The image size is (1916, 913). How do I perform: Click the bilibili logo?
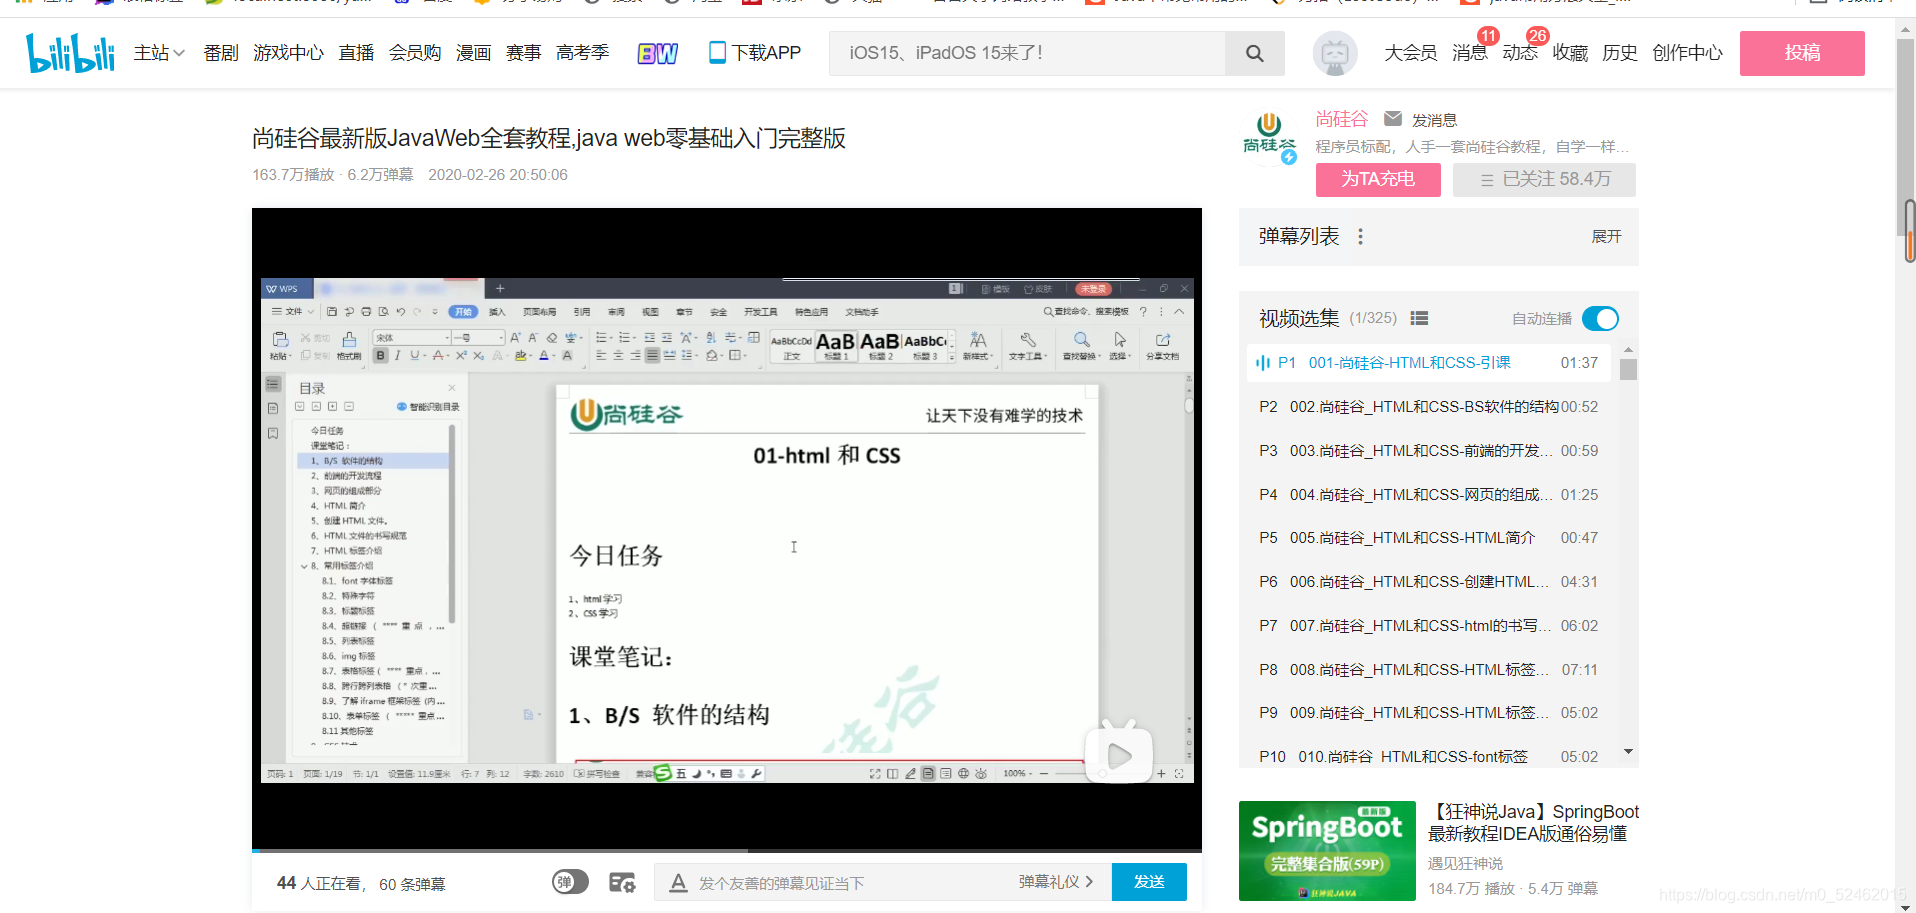70,53
